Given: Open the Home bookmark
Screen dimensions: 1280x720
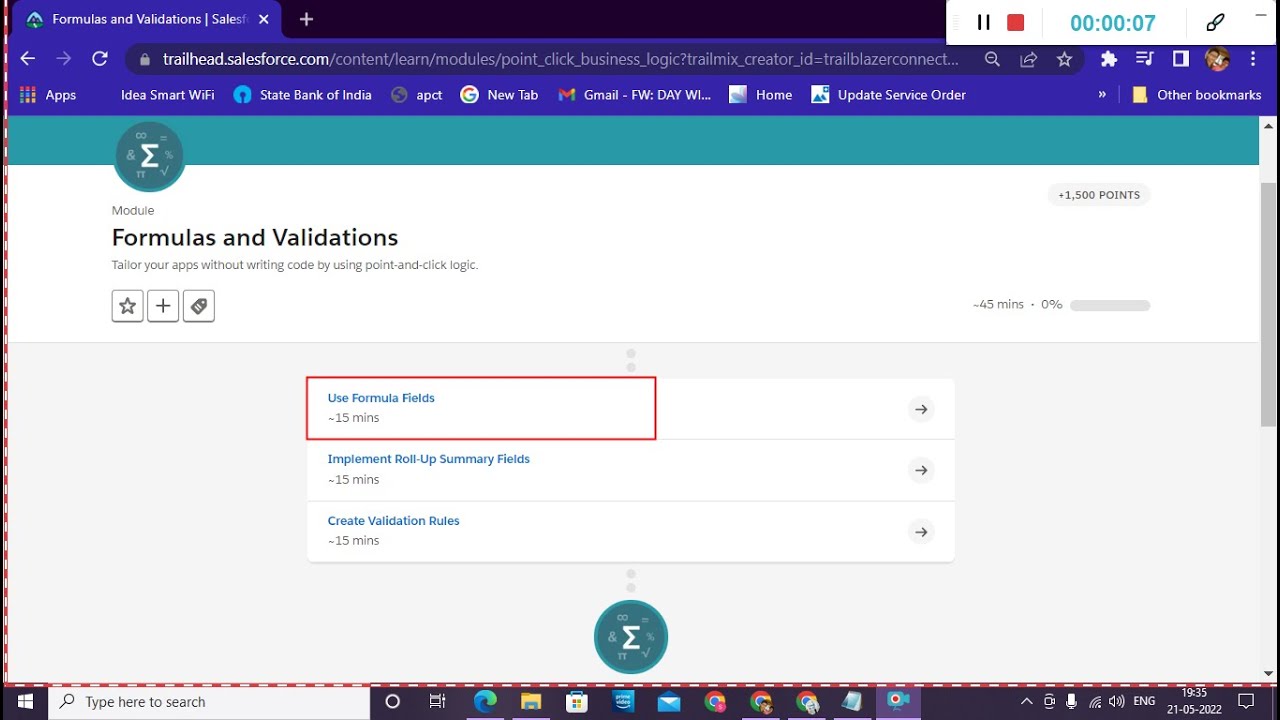Looking at the screenshot, I should point(761,95).
